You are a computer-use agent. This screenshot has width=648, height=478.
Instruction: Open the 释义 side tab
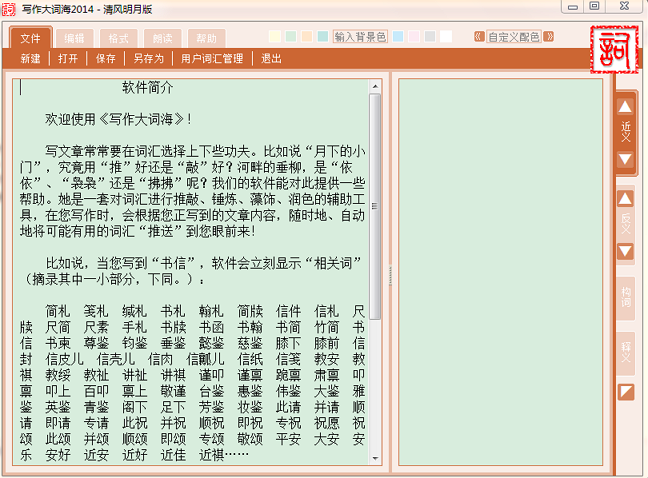point(626,352)
